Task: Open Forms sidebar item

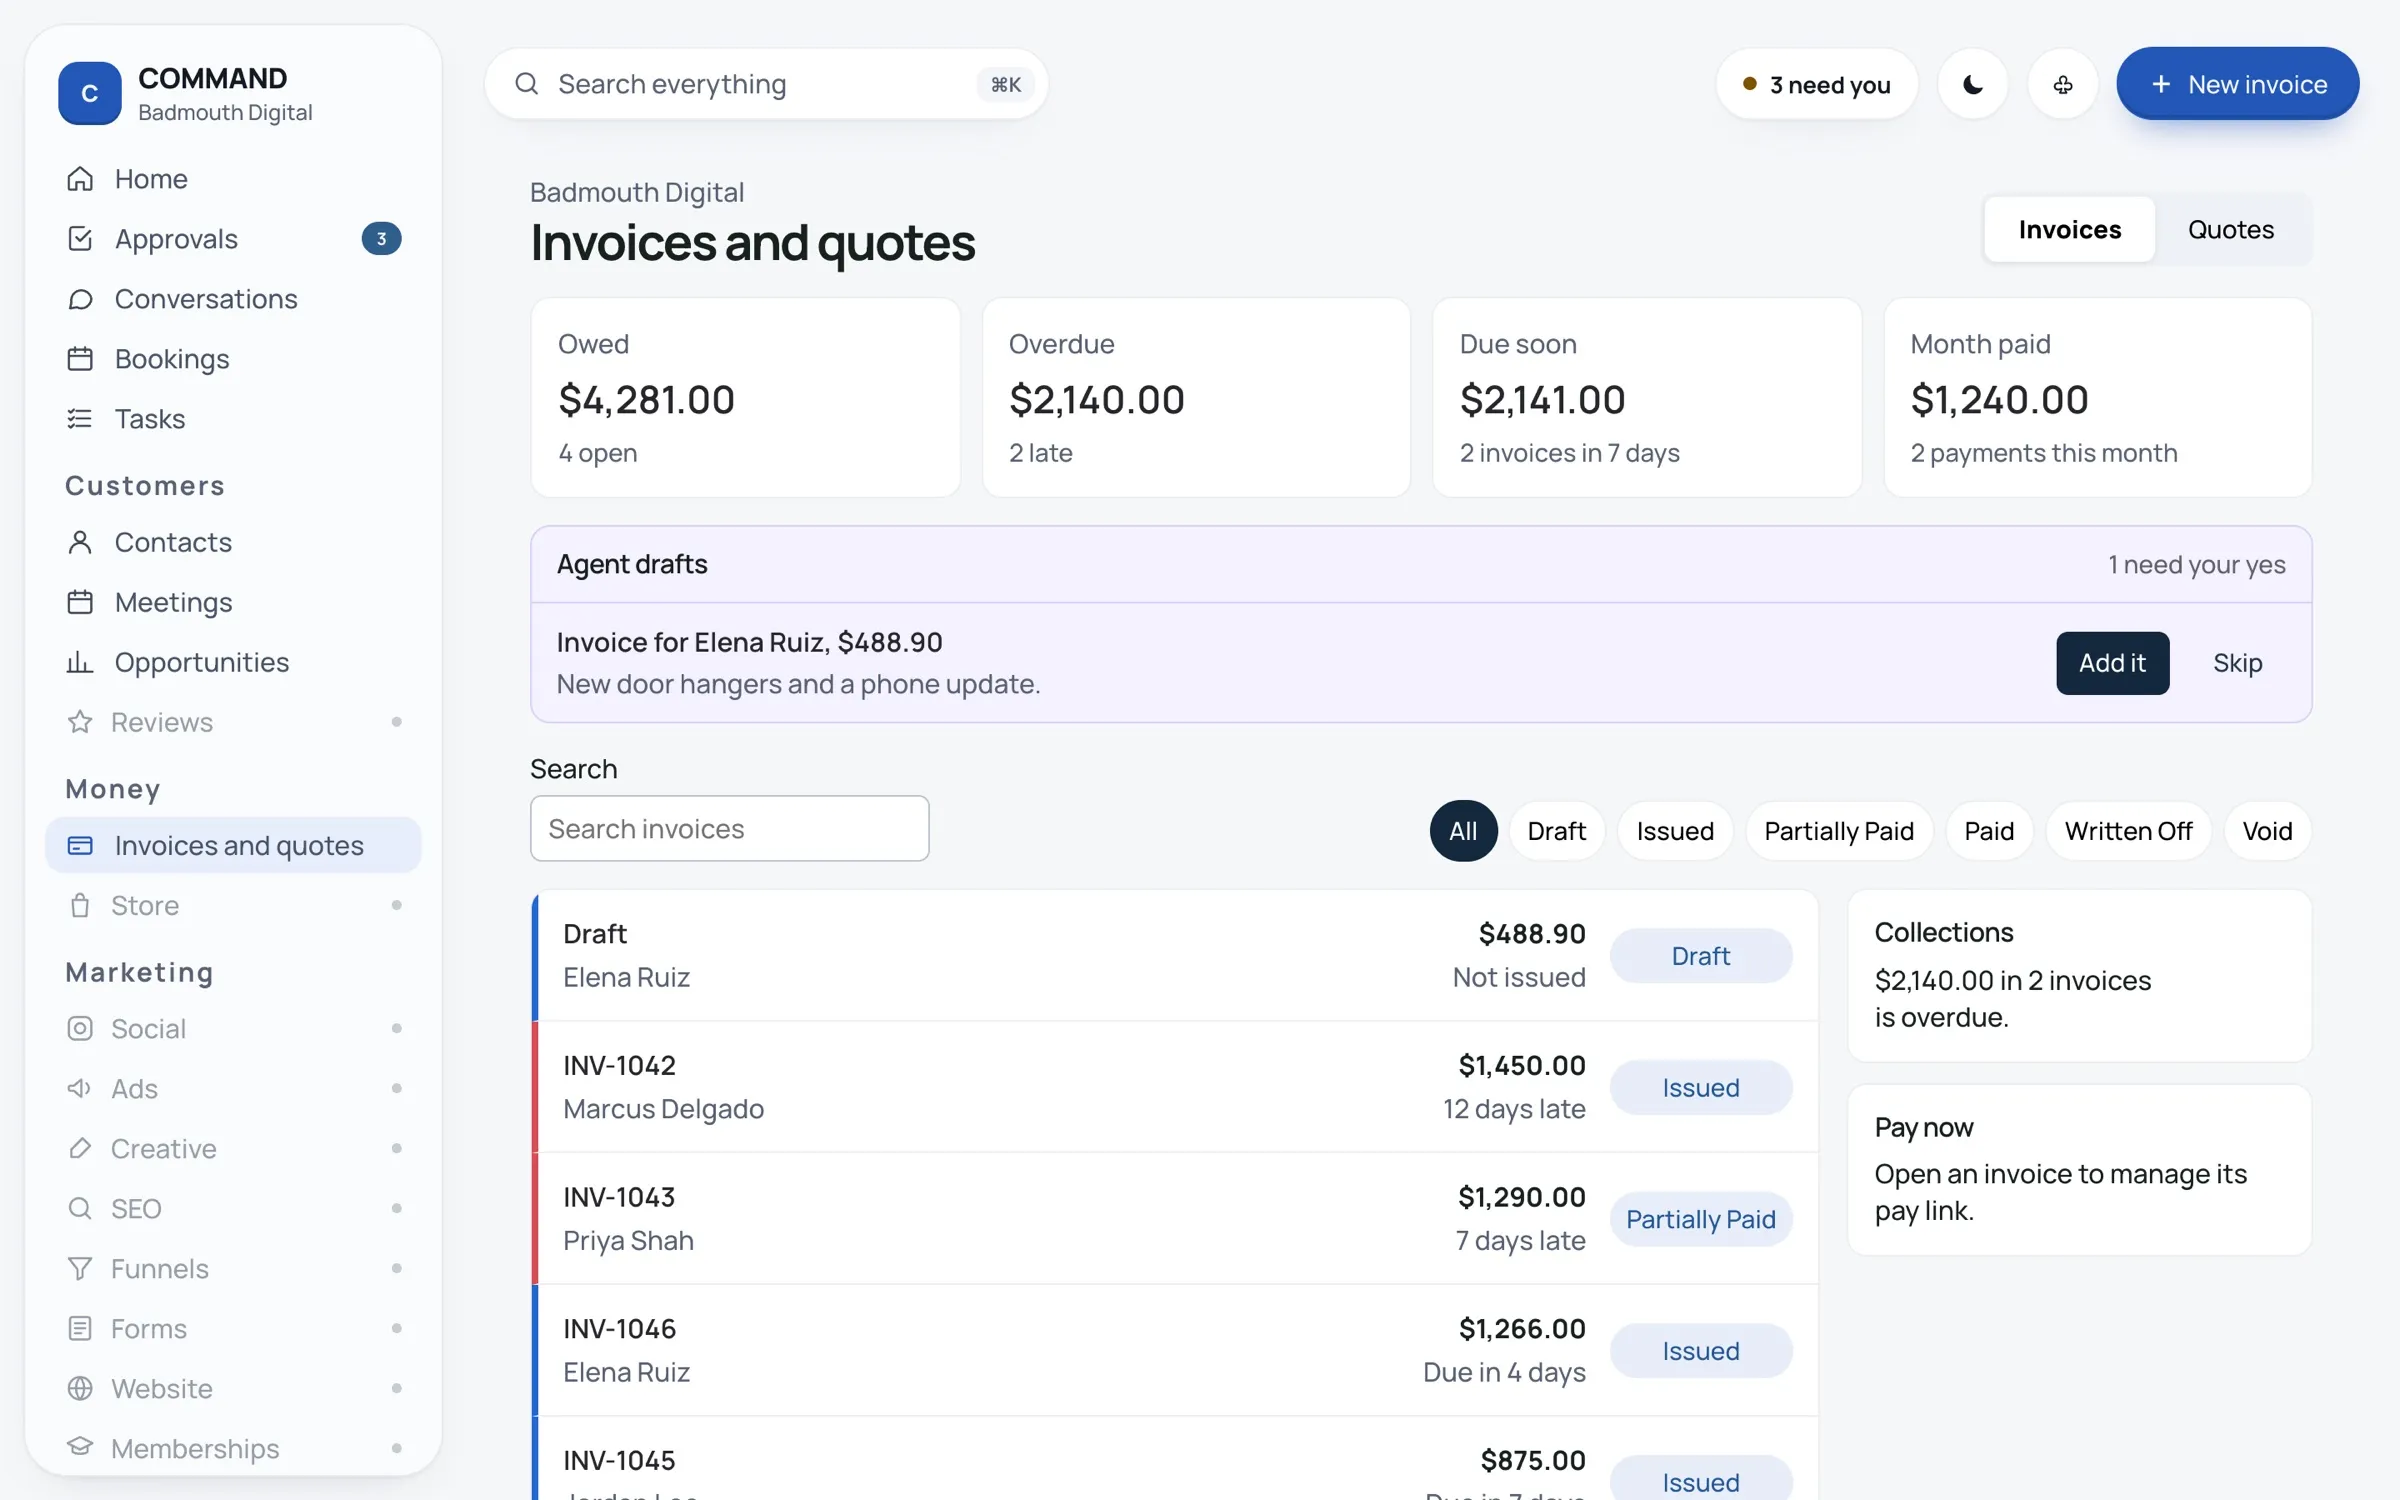Action: coord(233,1328)
